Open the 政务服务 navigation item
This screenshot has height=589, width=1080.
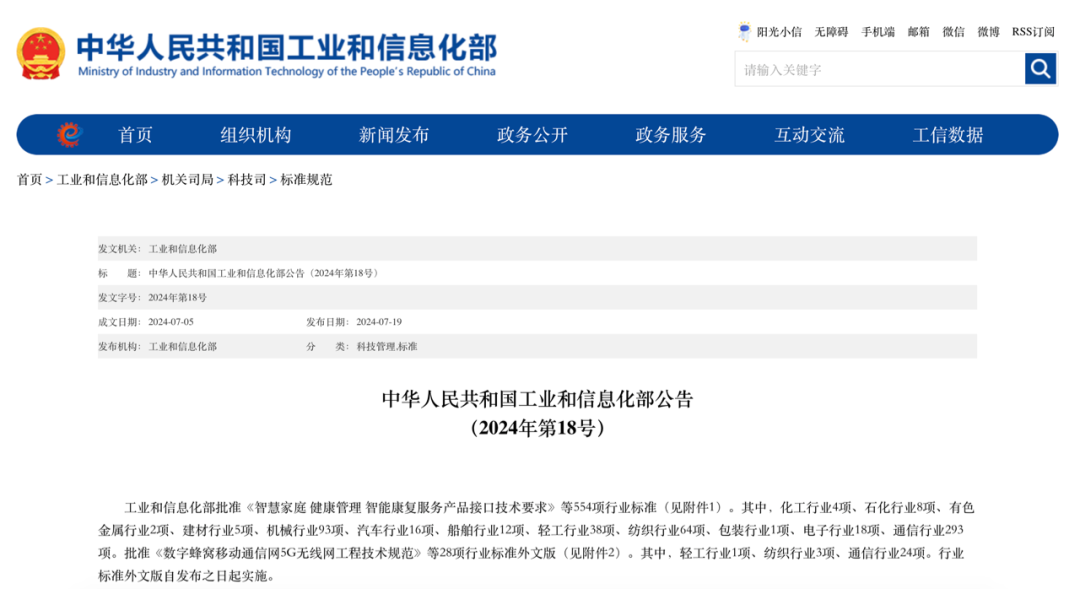(x=671, y=135)
